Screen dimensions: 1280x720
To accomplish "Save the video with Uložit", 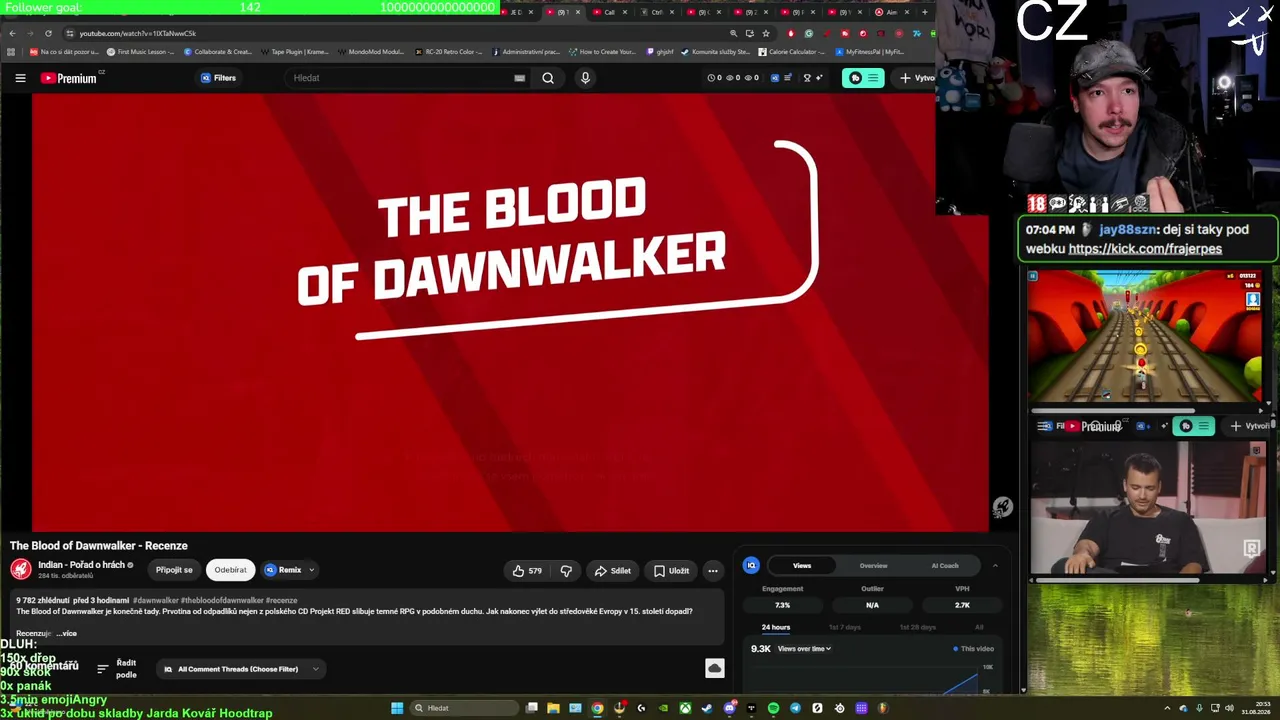I will pos(671,571).
